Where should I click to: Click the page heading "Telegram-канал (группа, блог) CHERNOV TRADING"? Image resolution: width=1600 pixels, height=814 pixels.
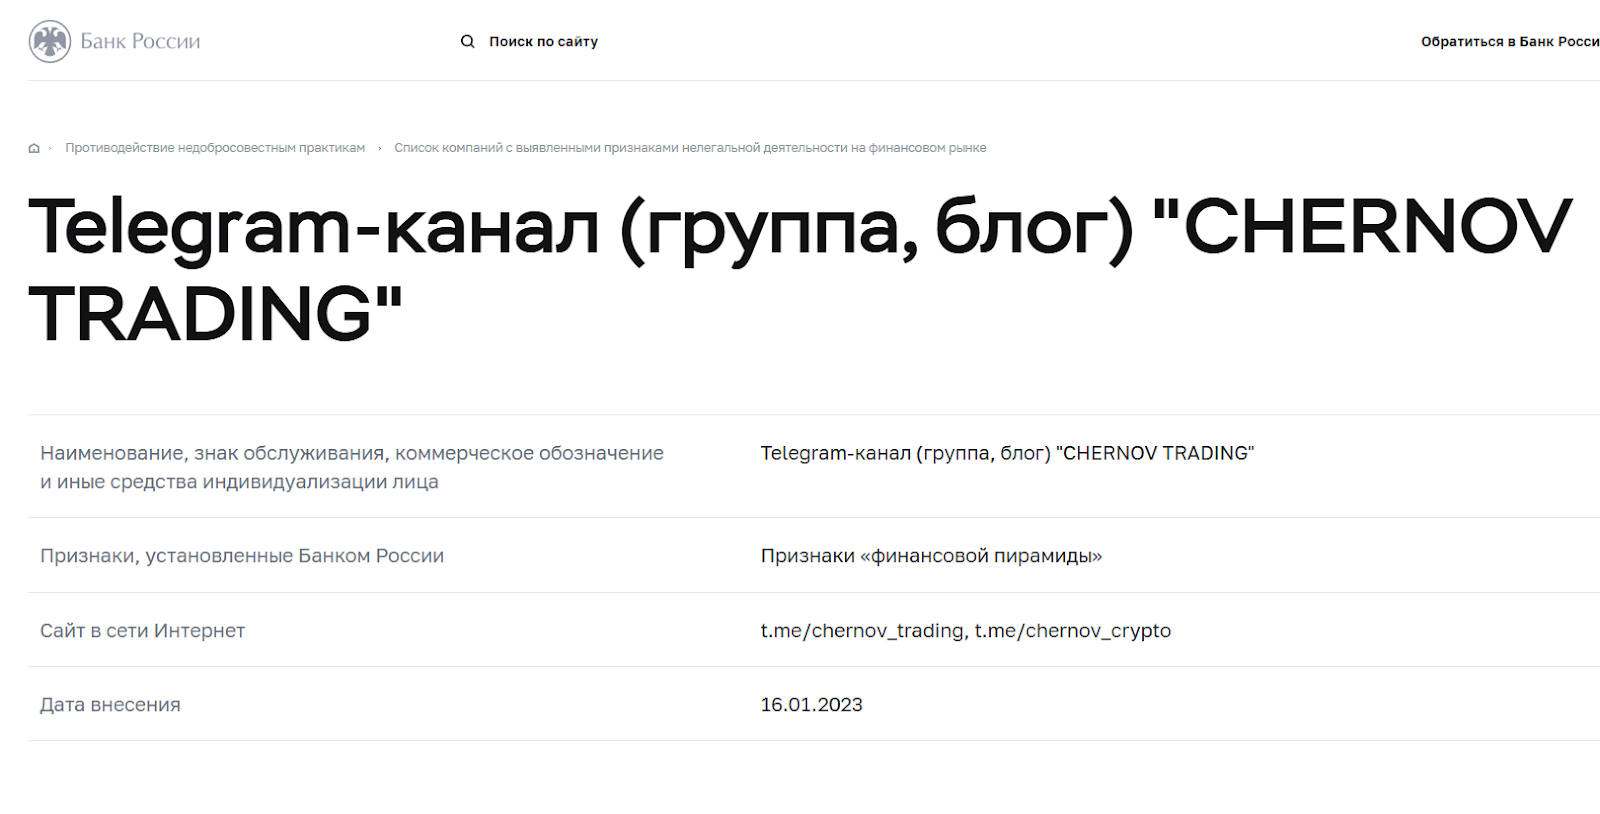[800, 269]
